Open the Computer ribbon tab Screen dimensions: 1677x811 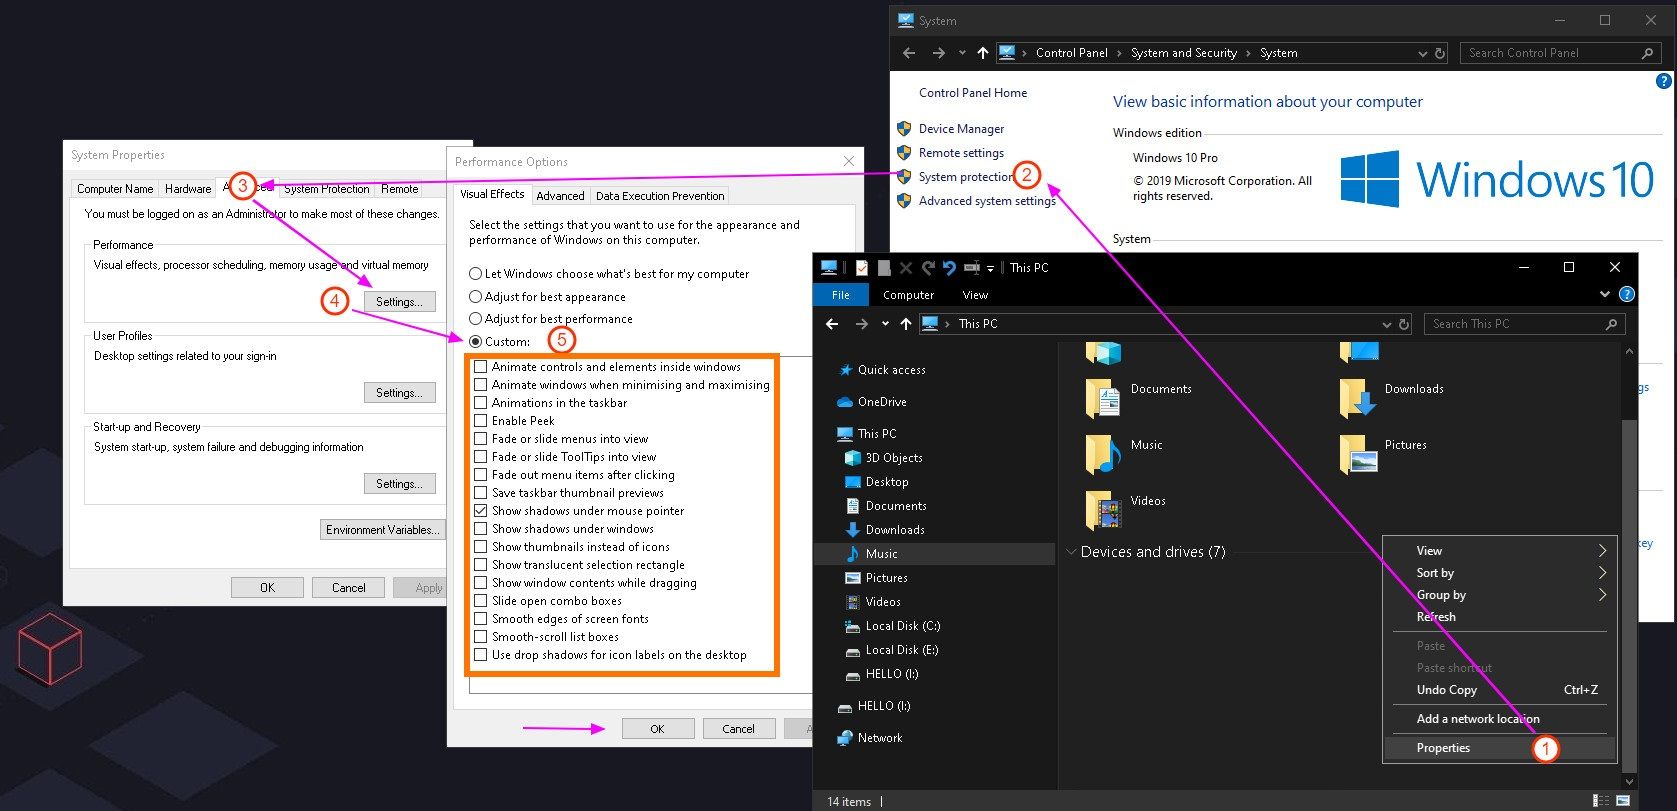click(x=908, y=295)
